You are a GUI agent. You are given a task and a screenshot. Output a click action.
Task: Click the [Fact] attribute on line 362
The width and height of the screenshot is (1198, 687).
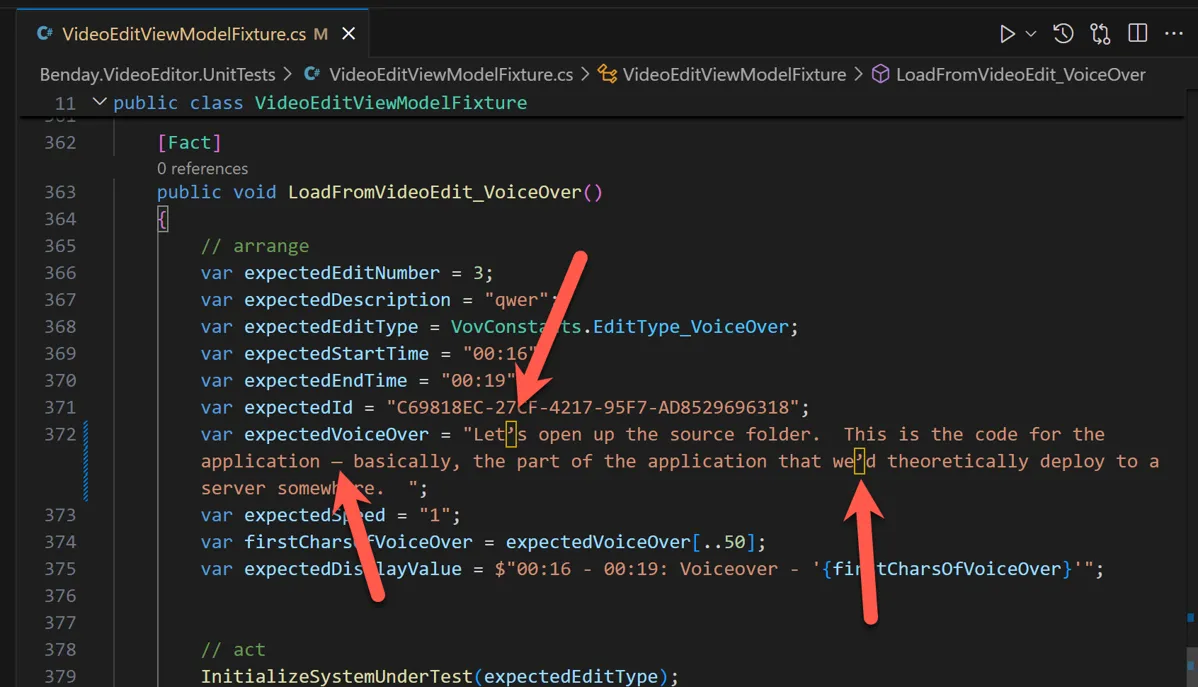(189, 143)
